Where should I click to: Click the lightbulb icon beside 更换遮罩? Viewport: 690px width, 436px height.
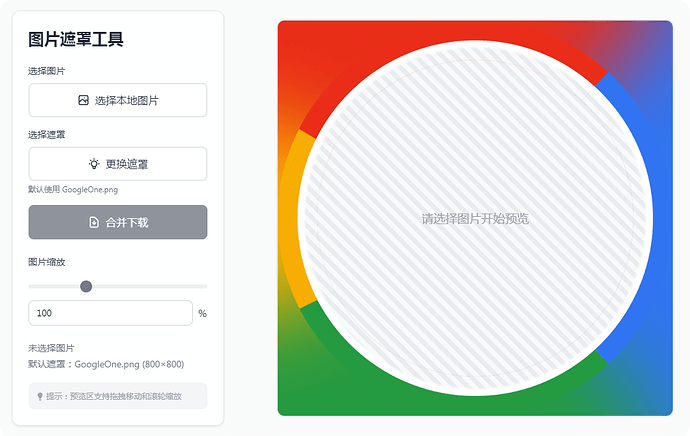coord(94,164)
